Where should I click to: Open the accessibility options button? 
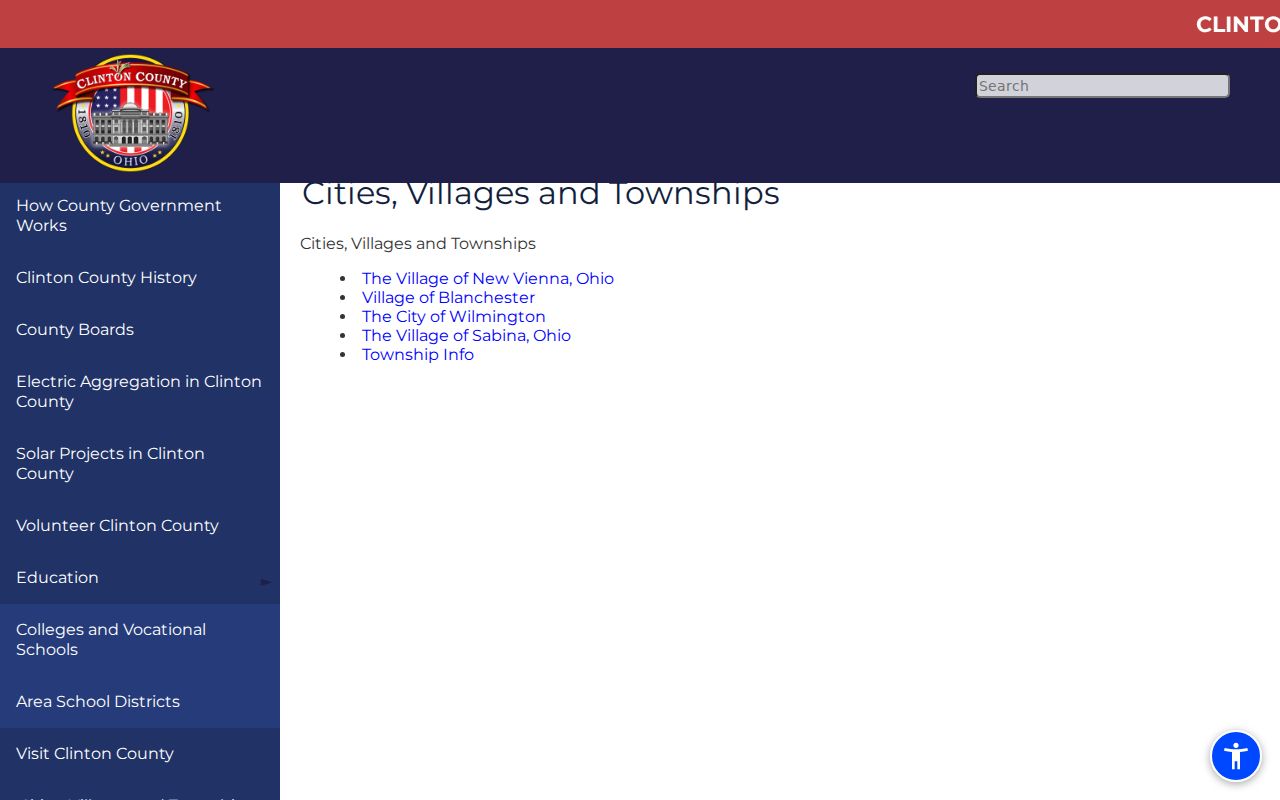tap(1236, 756)
